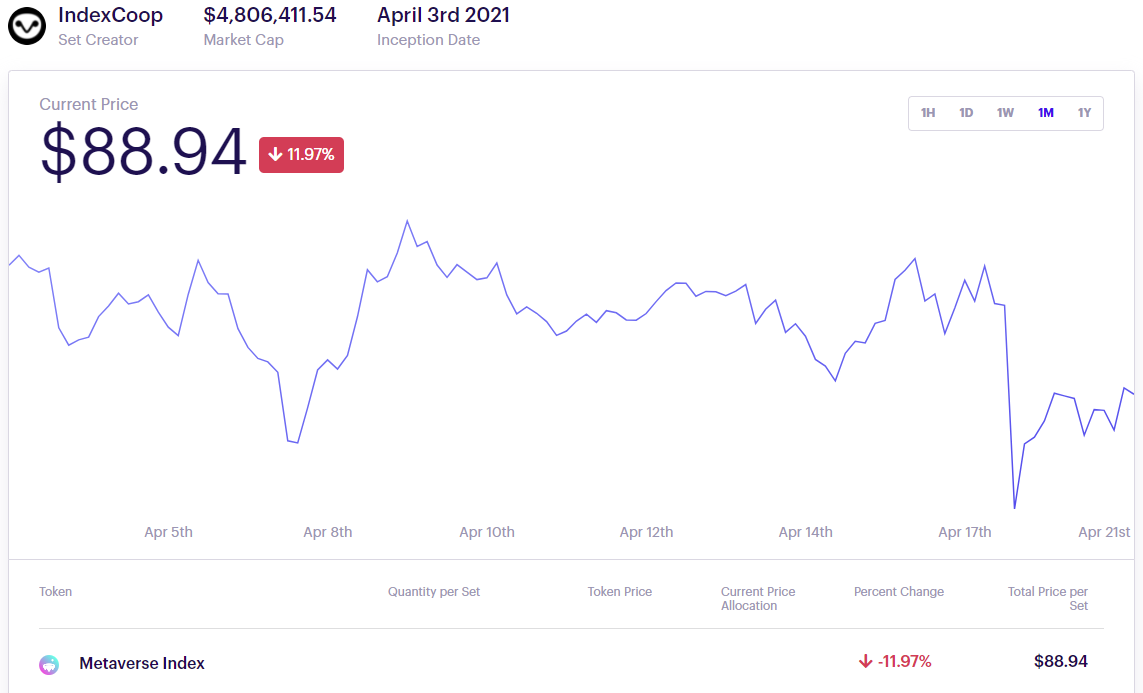This screenshot has height=693, width=1143.
Task: Click the Current Price Allocation column header
Action: tap(758, 598)
